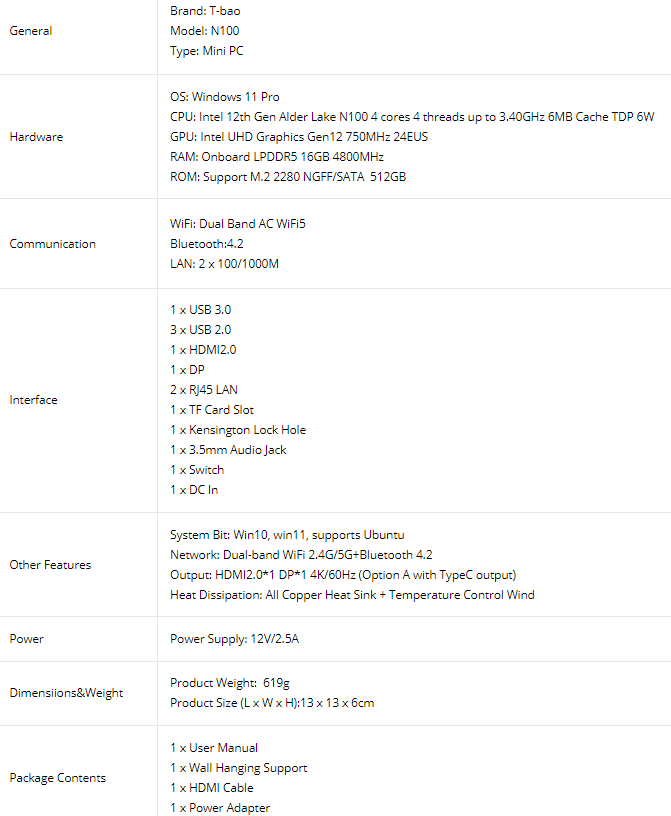Select the Power row label

point(27,639)
